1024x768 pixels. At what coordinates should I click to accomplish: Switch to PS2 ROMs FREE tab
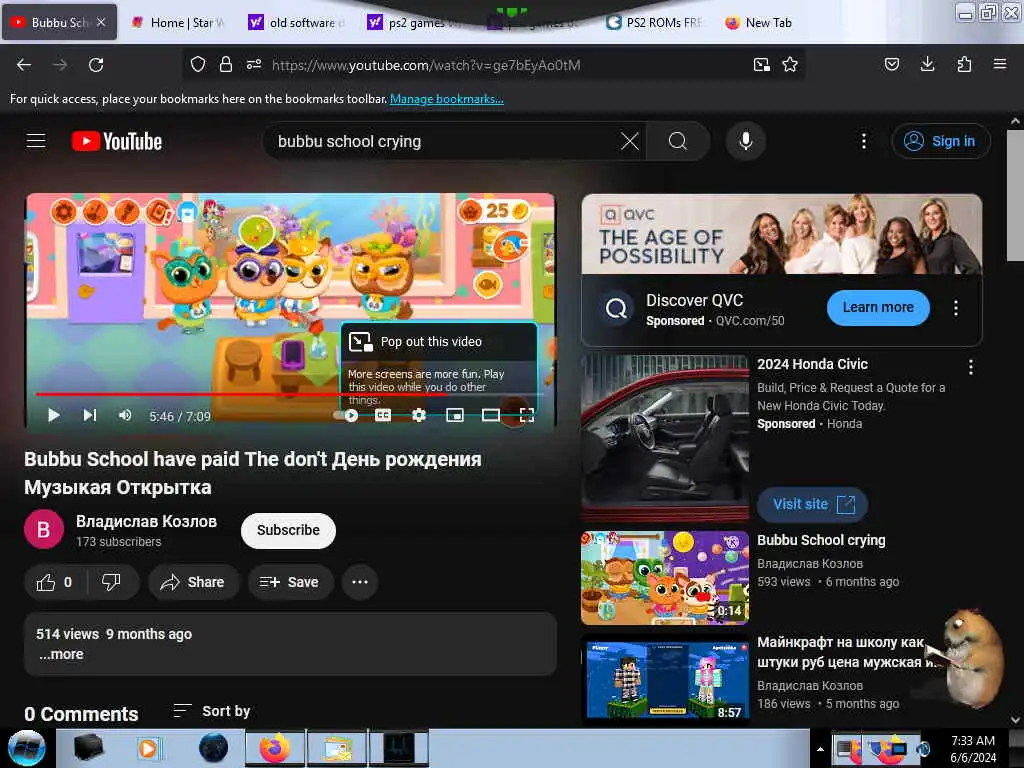tap(655, 23)
